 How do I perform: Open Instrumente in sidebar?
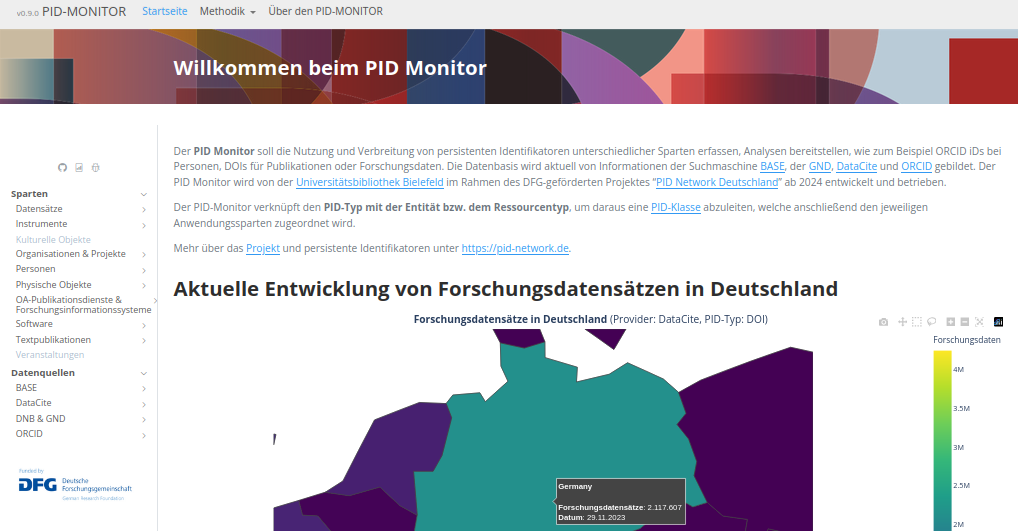(42, 223)
